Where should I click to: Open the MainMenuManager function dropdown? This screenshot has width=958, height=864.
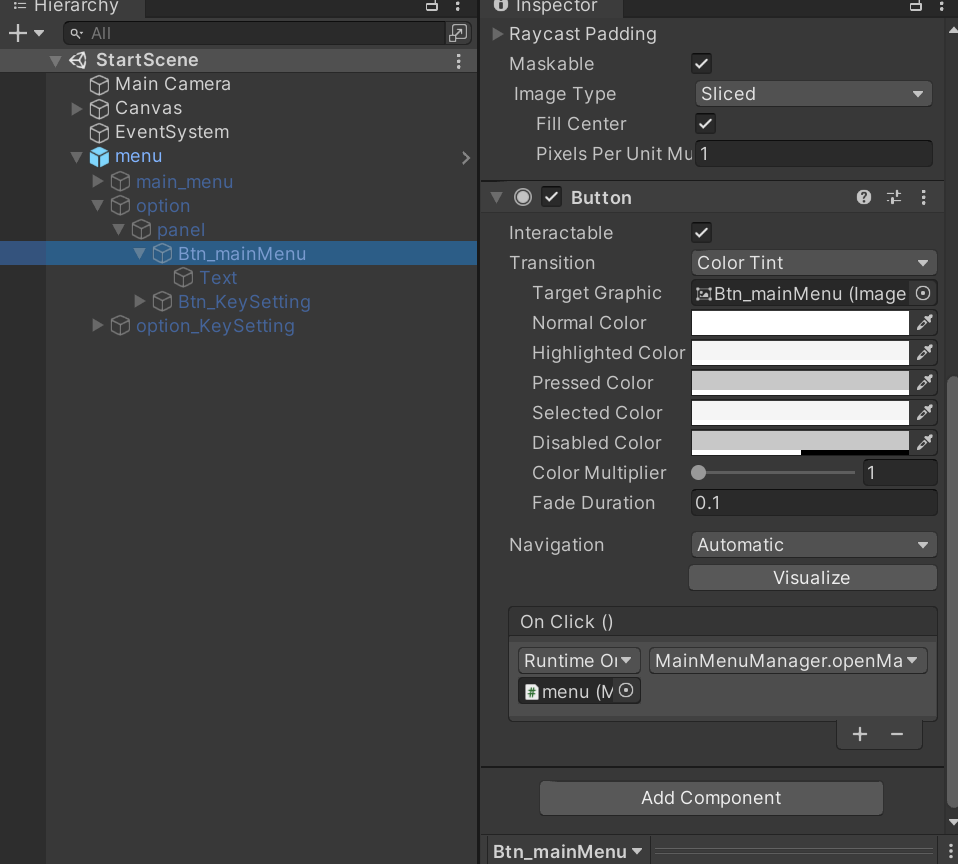point(788,661)
